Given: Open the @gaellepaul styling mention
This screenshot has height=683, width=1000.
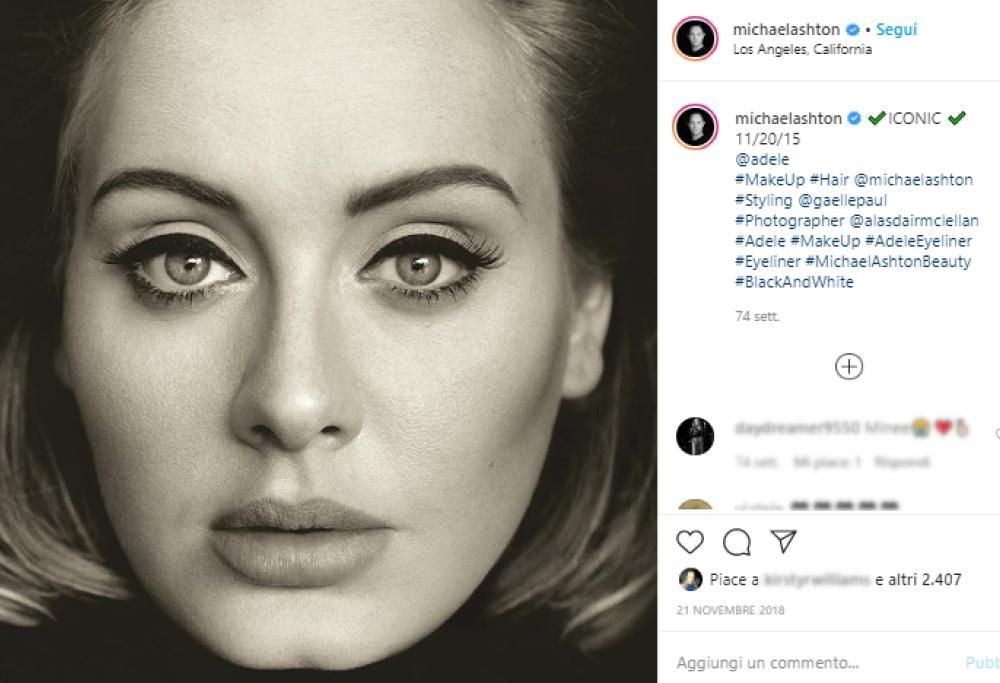Looking at the screenshot, I should pyautogui.click(x=844, y=200).
